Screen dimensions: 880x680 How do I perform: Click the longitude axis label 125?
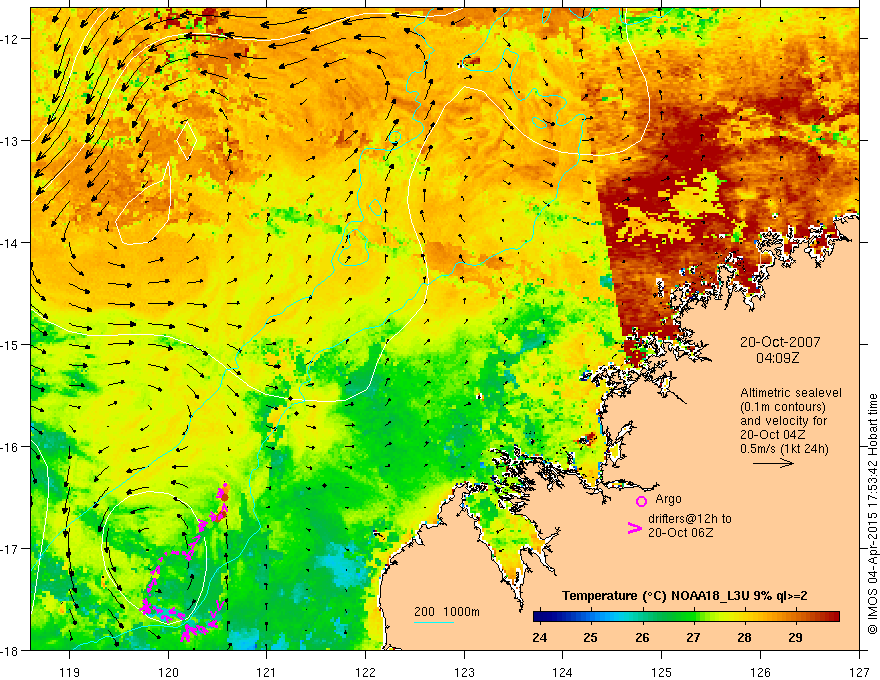coord(662,672)
